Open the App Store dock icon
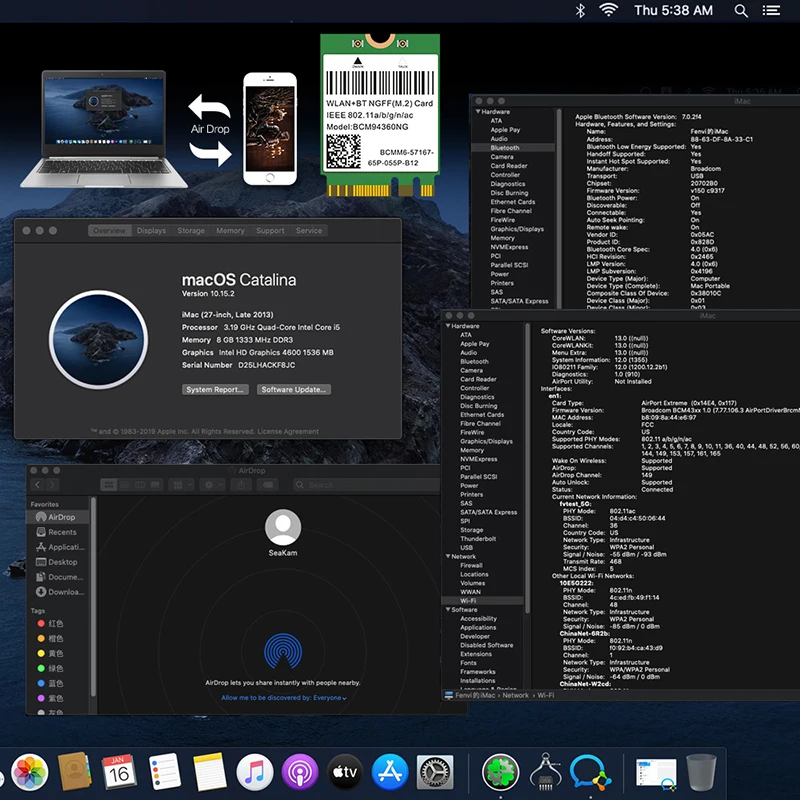Image resolution: width=800 pixels, height=800 pixels. click(390, 772)
